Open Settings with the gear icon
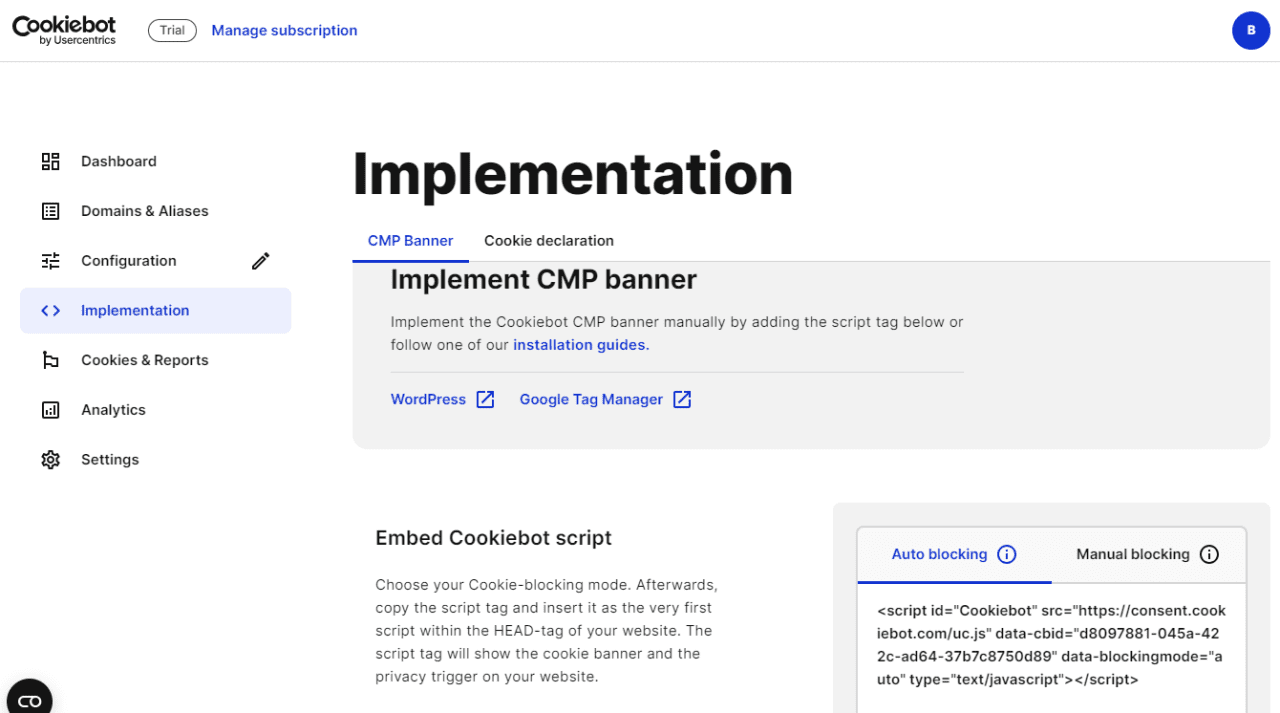1280x713 pixels. pos(50,459)
